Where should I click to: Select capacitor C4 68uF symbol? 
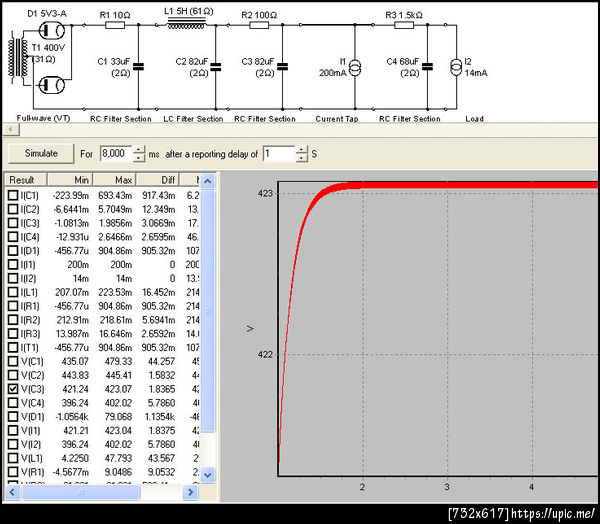click(x=427, y=67)
